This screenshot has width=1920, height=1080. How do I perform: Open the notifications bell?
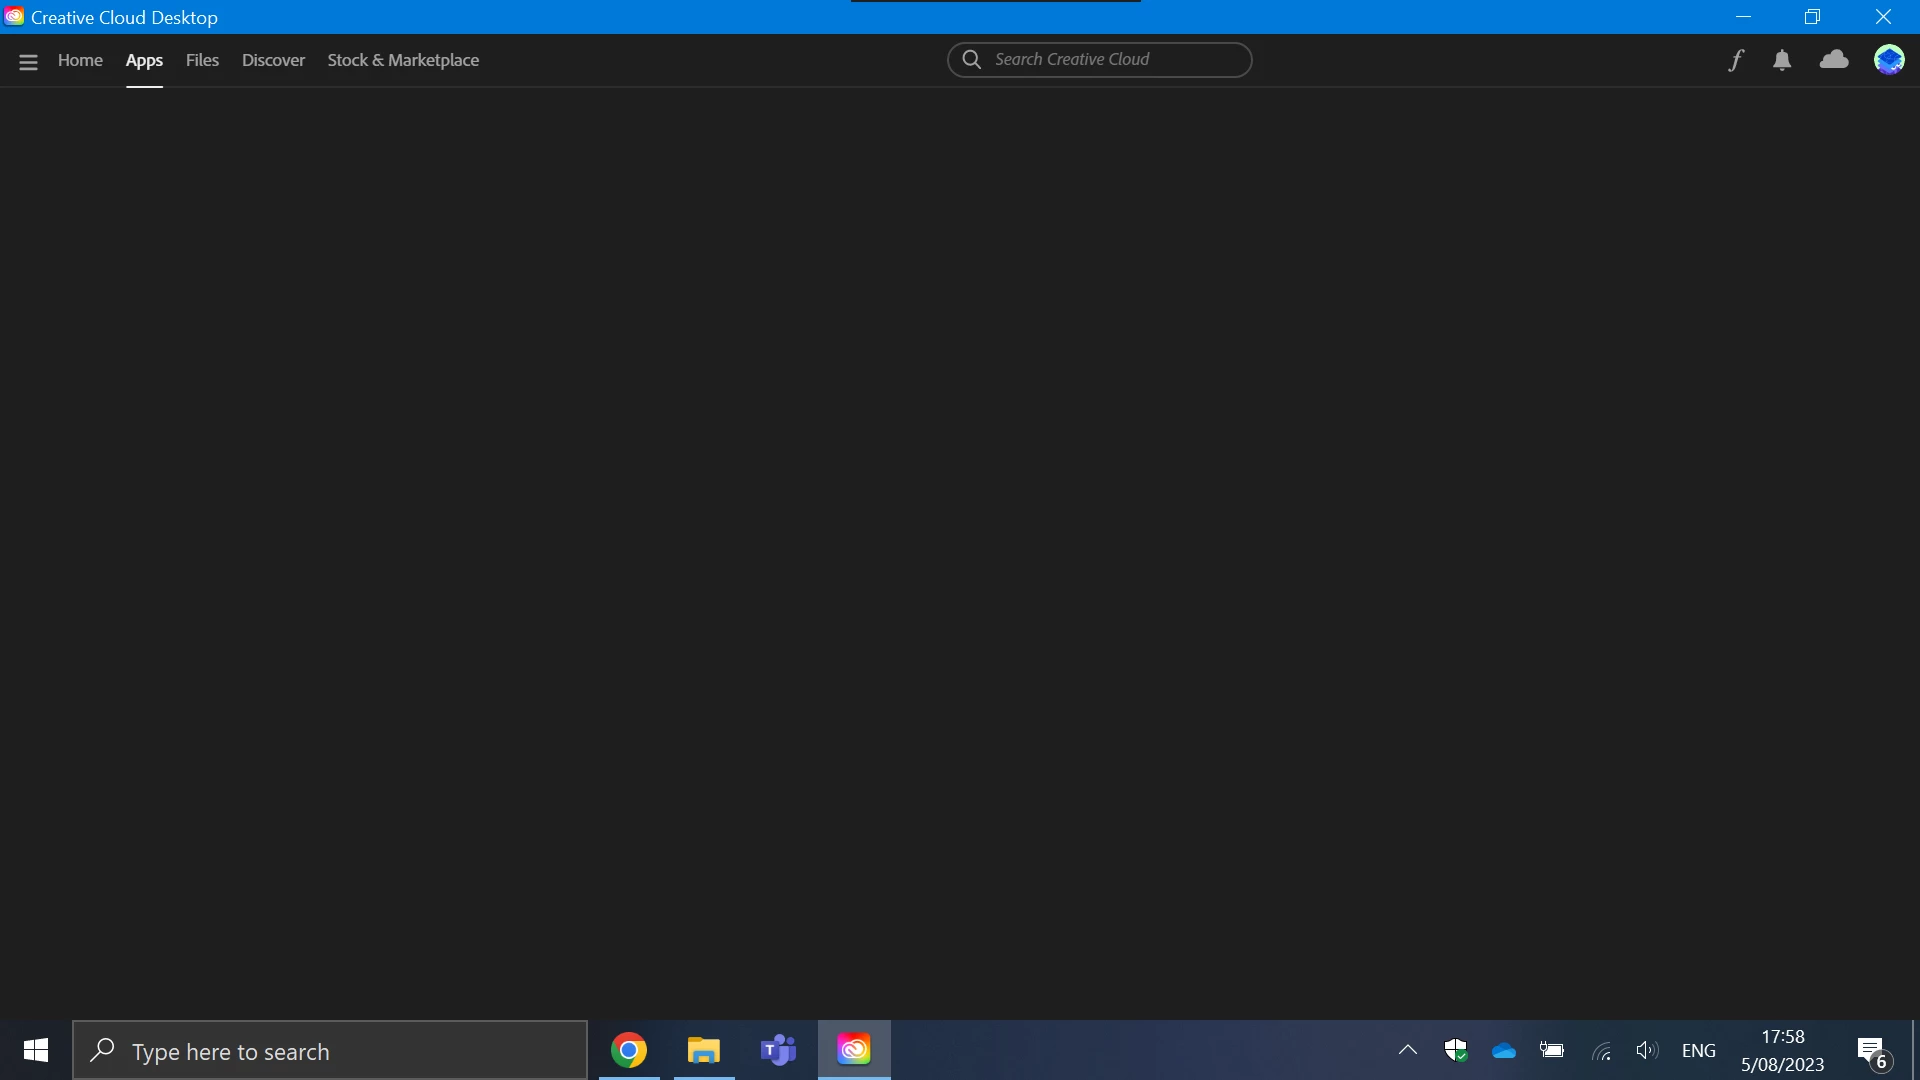(1782, 61)
